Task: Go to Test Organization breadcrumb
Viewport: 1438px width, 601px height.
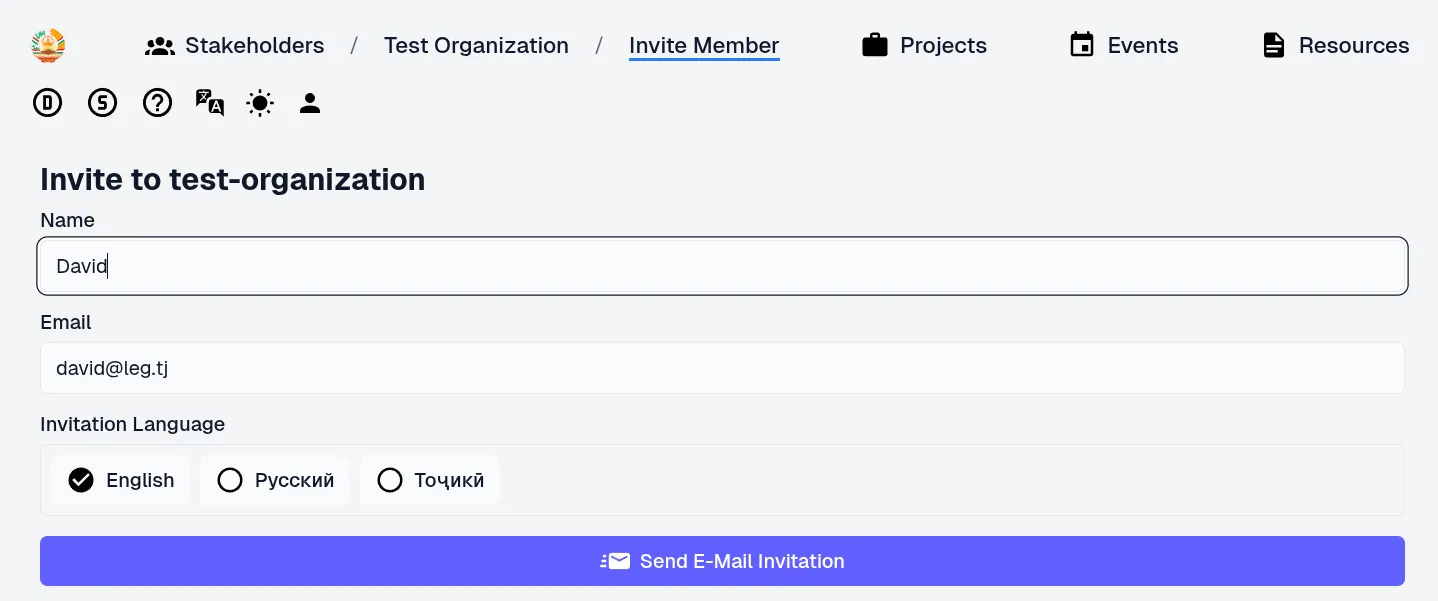Action: [476, 46]
